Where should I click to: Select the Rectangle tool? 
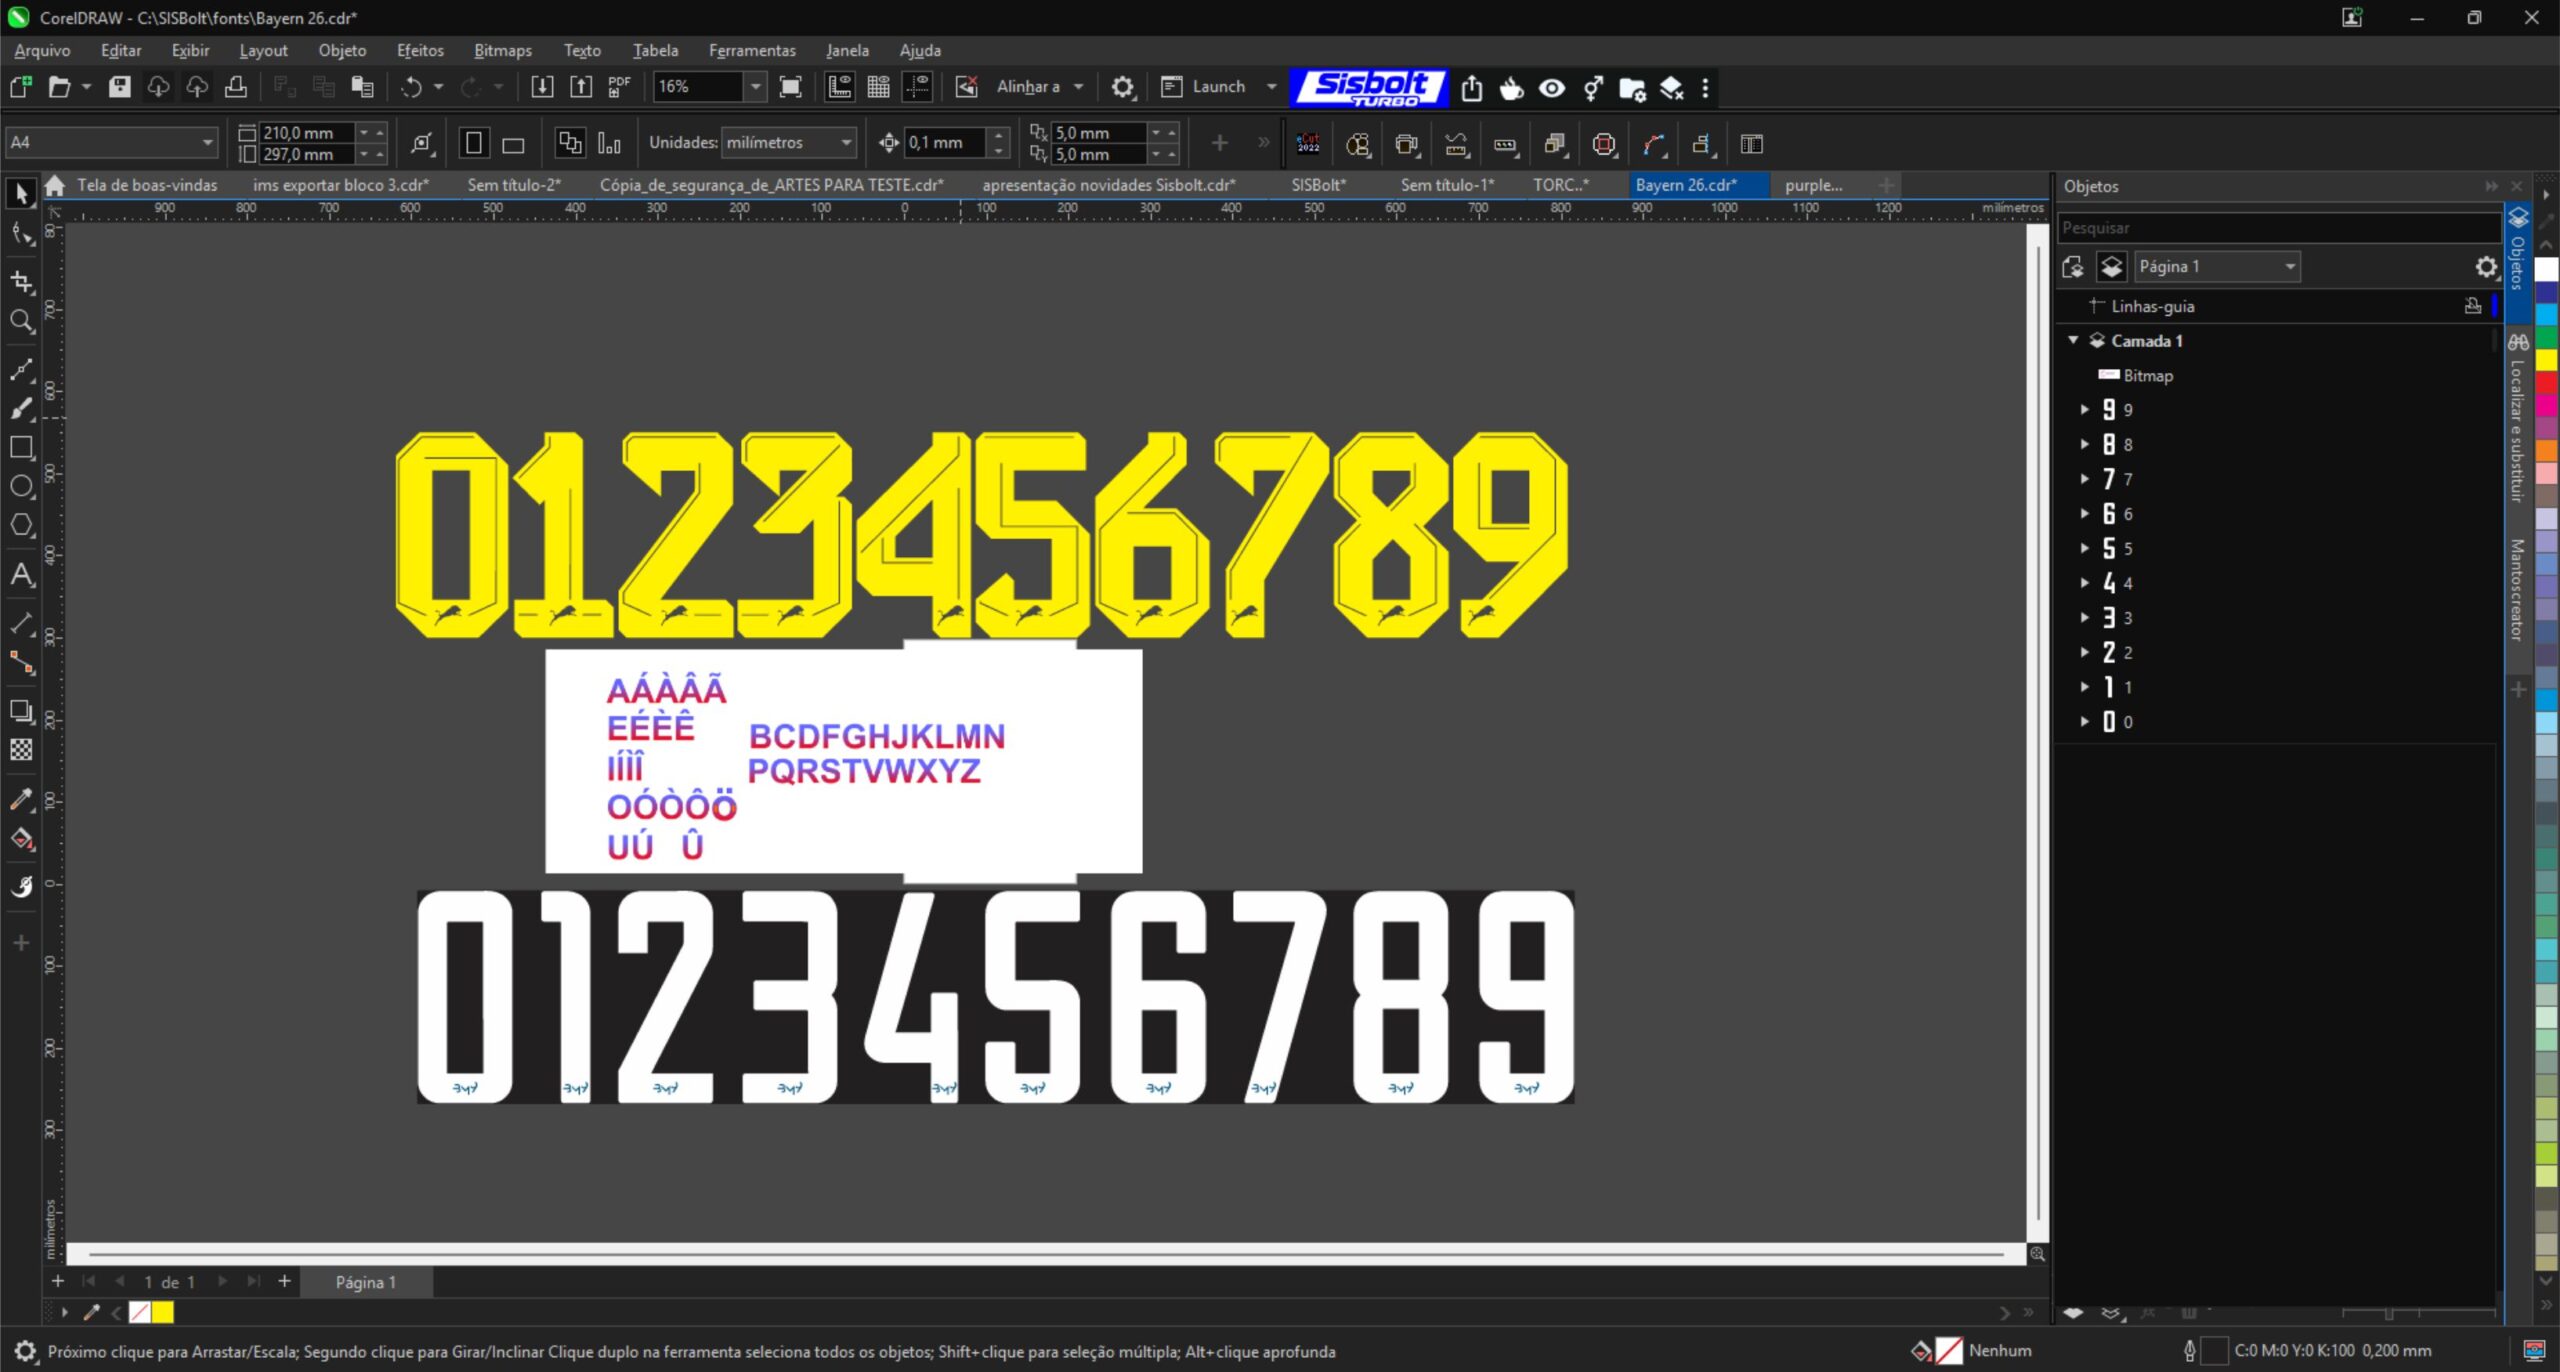(21, 447)
